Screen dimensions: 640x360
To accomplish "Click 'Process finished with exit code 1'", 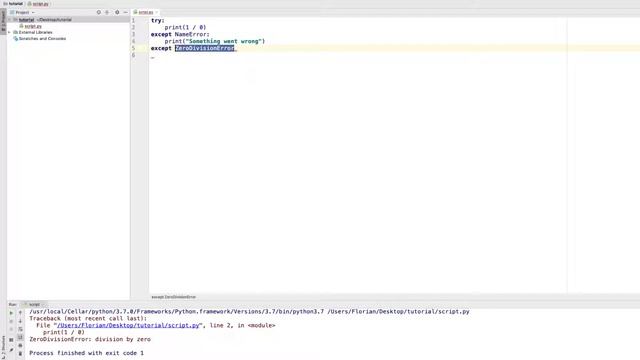I will click(87, 353).
